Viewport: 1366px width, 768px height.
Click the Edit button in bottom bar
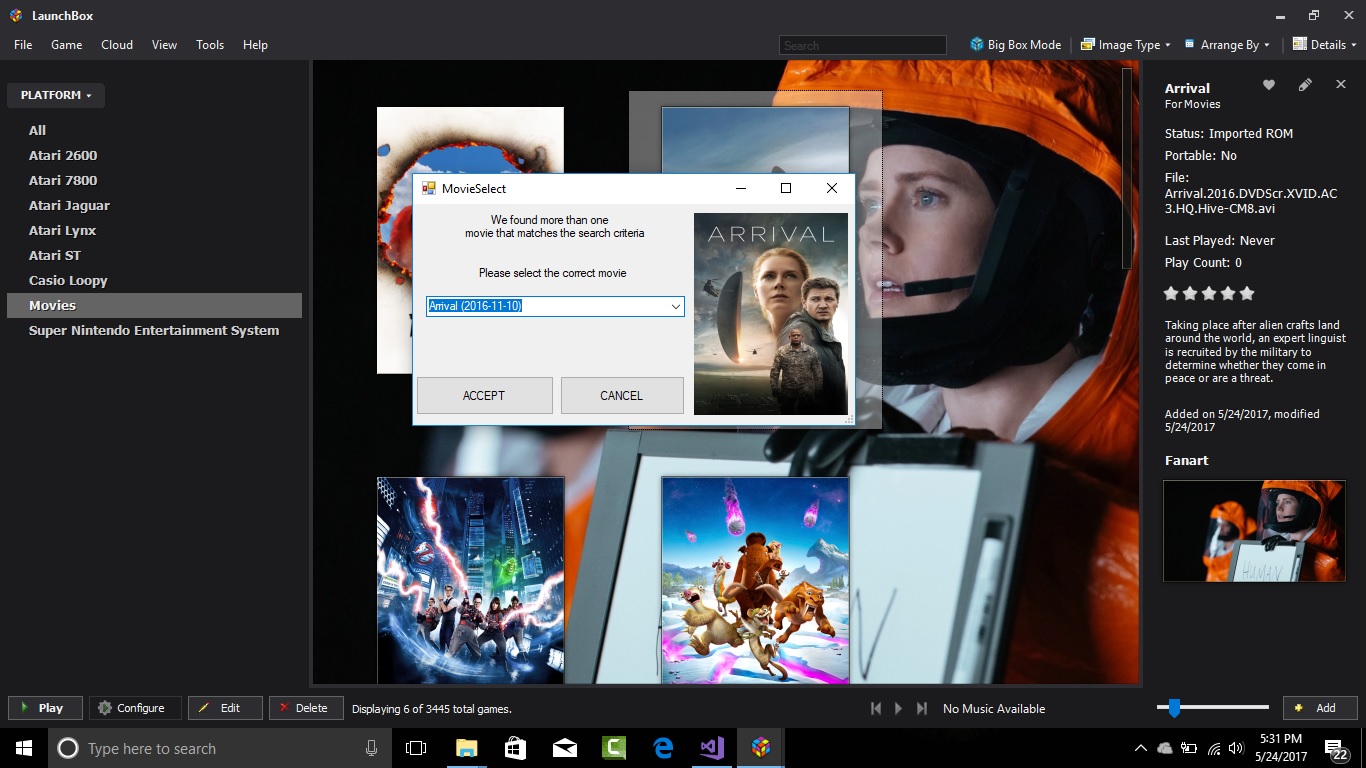[225, 708]
